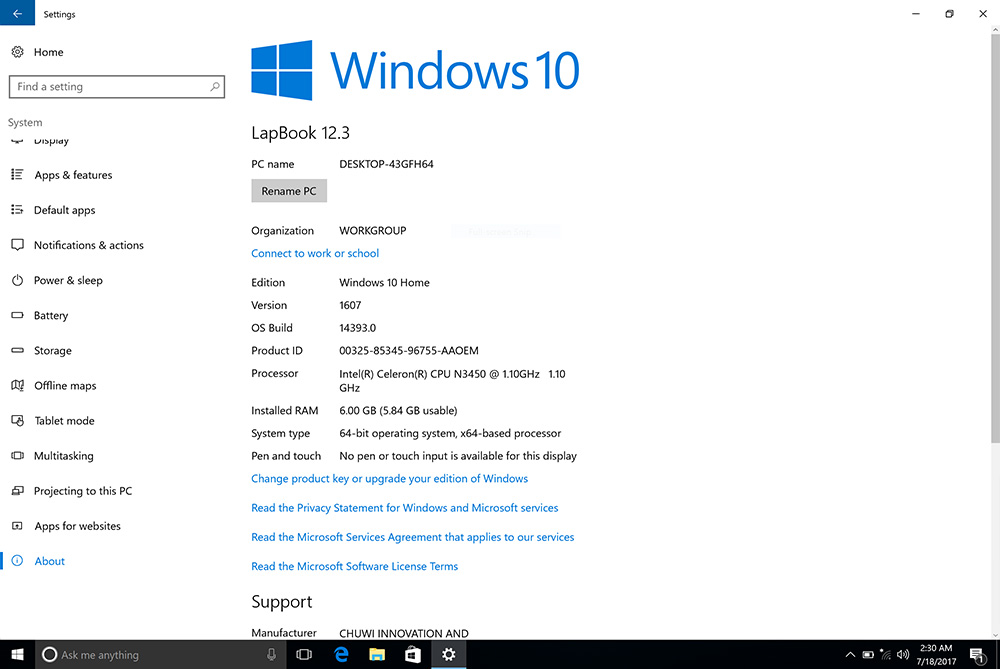Screen dimensions: 1000x669
Task: Click the Find a setting field
Action: [117, 87]
